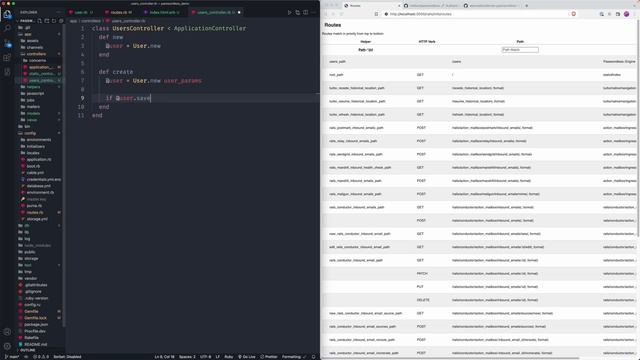Click New File icon in Explorer header
The height and width of the screenshot is (360, 640).
pos(40,21)
